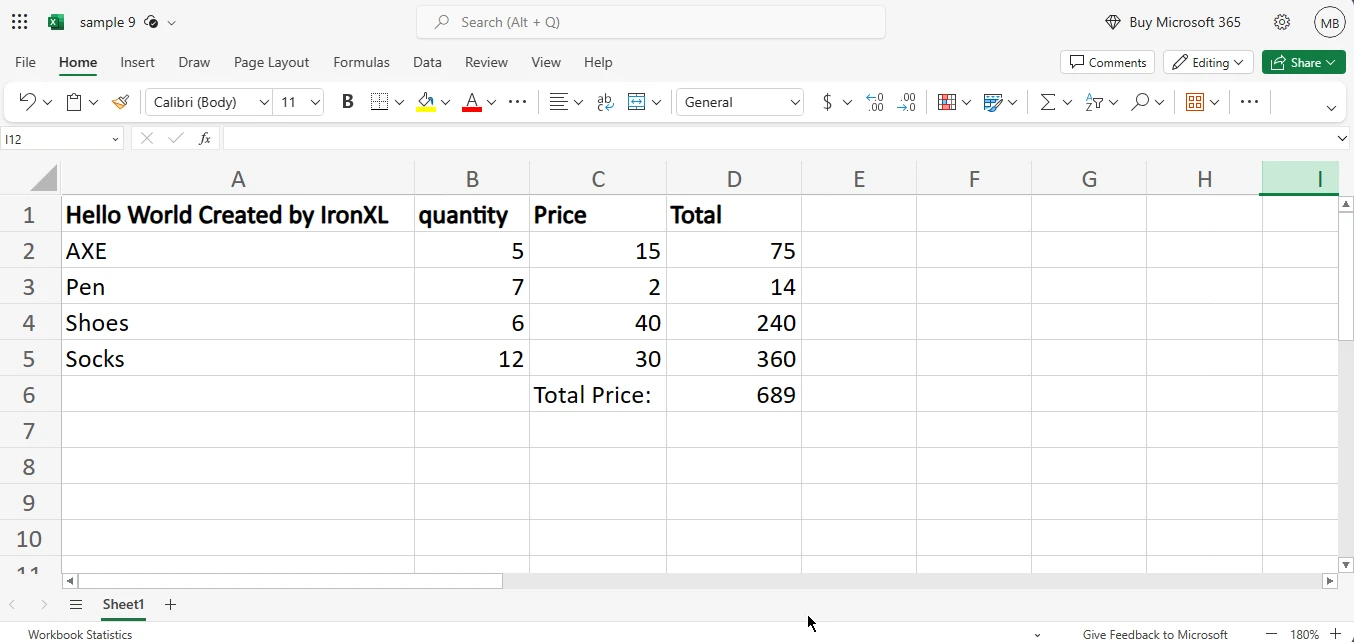Open the Comments pane

[x=1107, y=62]
